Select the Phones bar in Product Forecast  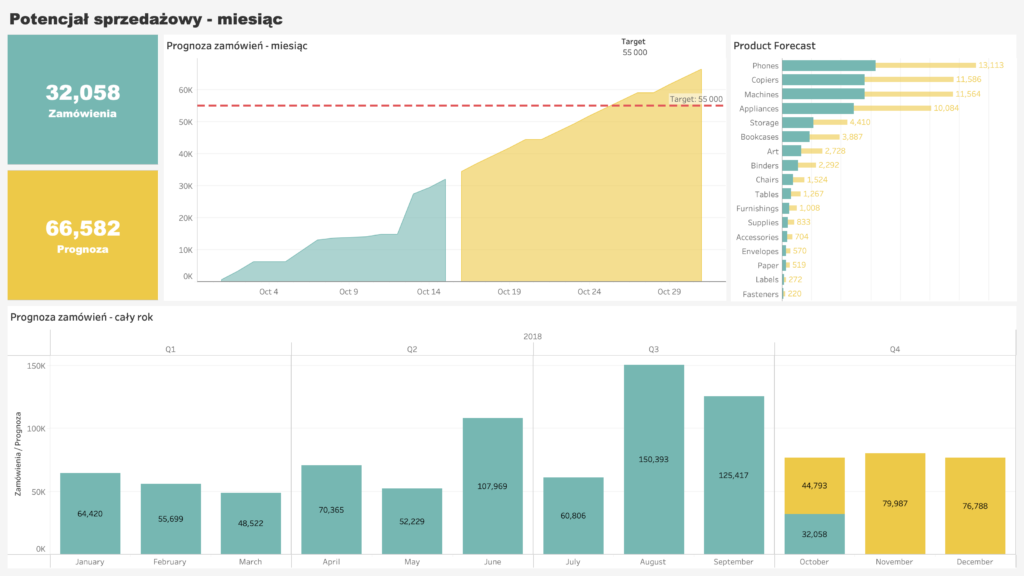(x=828, y=66)
